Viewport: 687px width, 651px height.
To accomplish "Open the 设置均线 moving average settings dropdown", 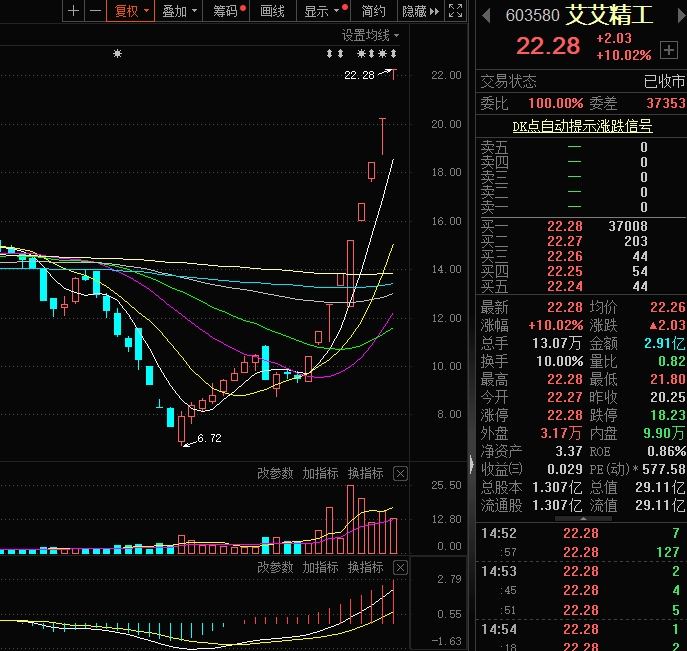I will (x=369, y=34).
